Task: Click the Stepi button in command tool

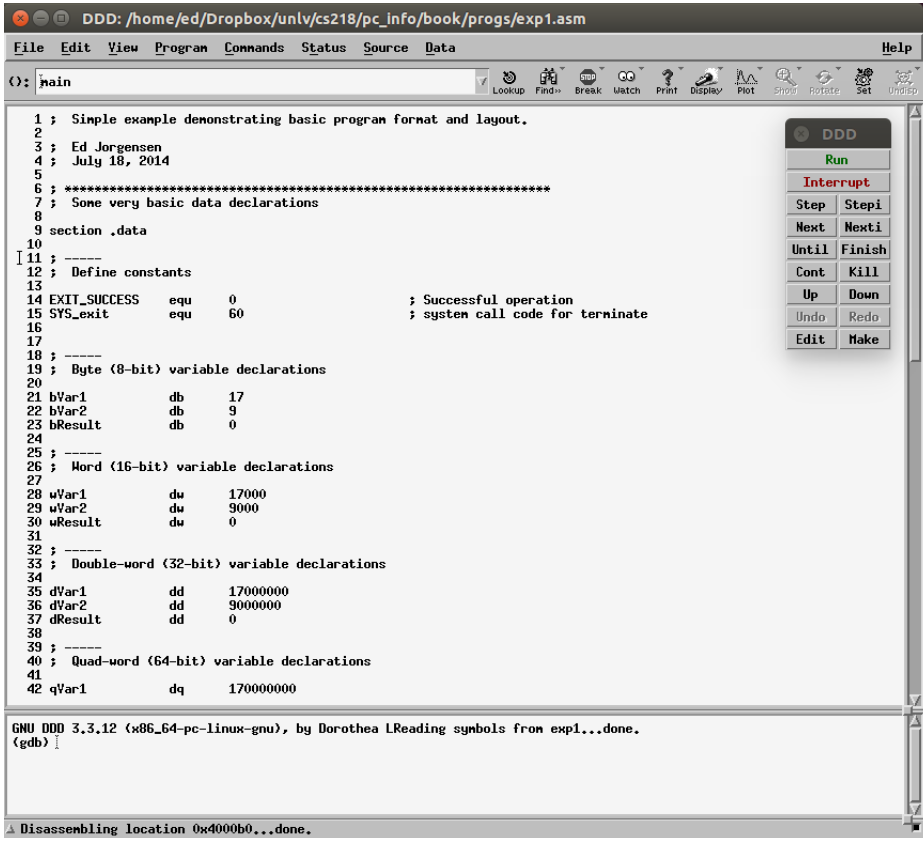Action: tap(862, 205)
